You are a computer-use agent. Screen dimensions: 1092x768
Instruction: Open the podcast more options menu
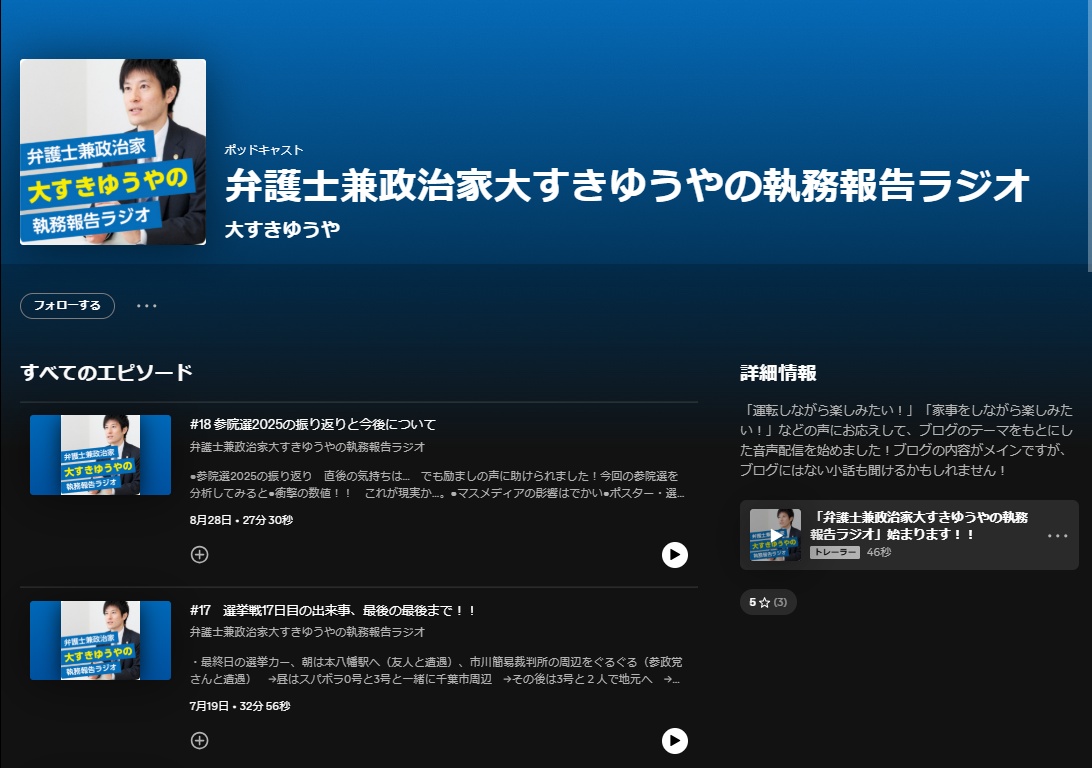point(147,306)
